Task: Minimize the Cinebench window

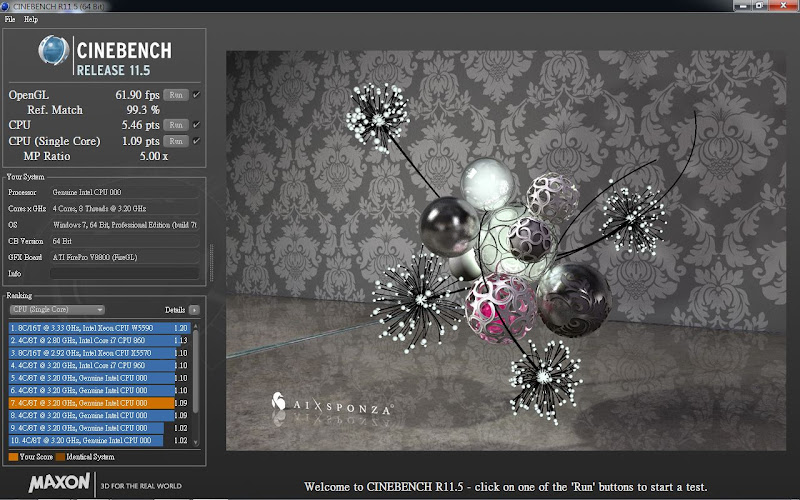Action: [x=742, y=5]
